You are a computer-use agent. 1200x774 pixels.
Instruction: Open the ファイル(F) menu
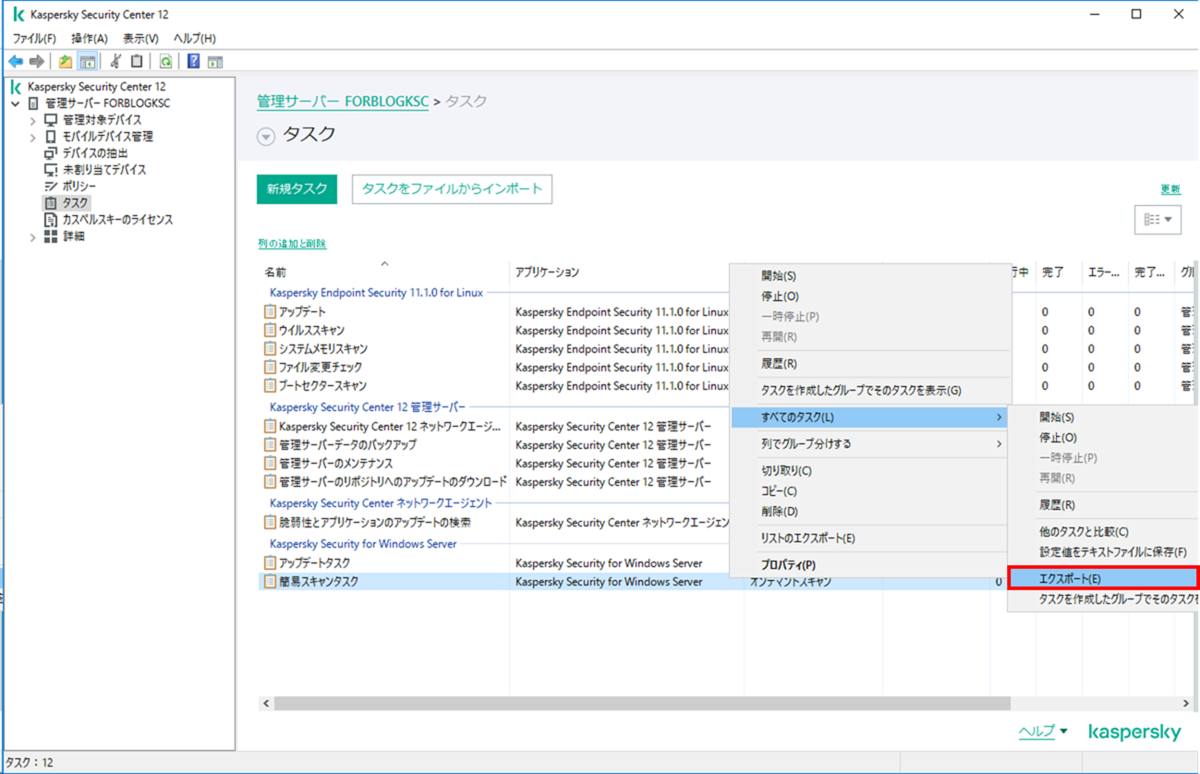[34, 38]
